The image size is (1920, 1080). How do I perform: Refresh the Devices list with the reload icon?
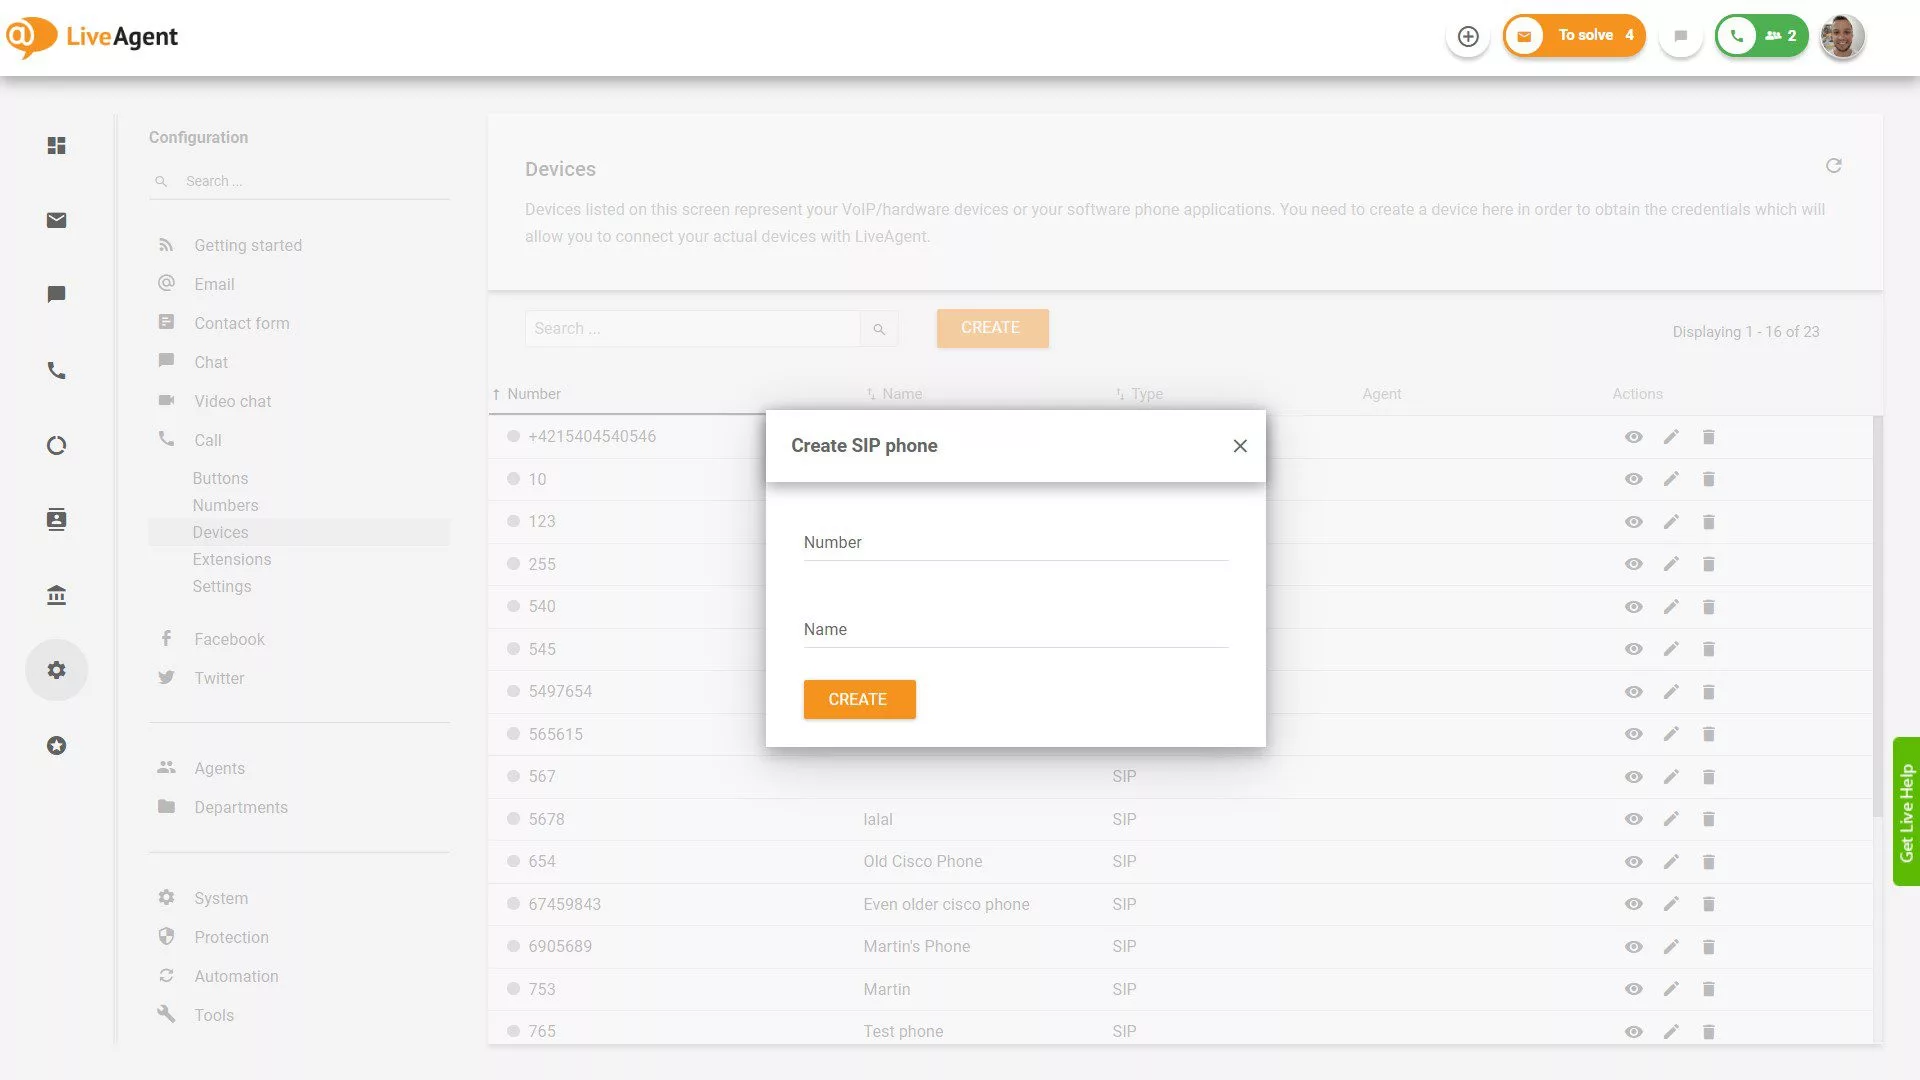coord(1833,166)
